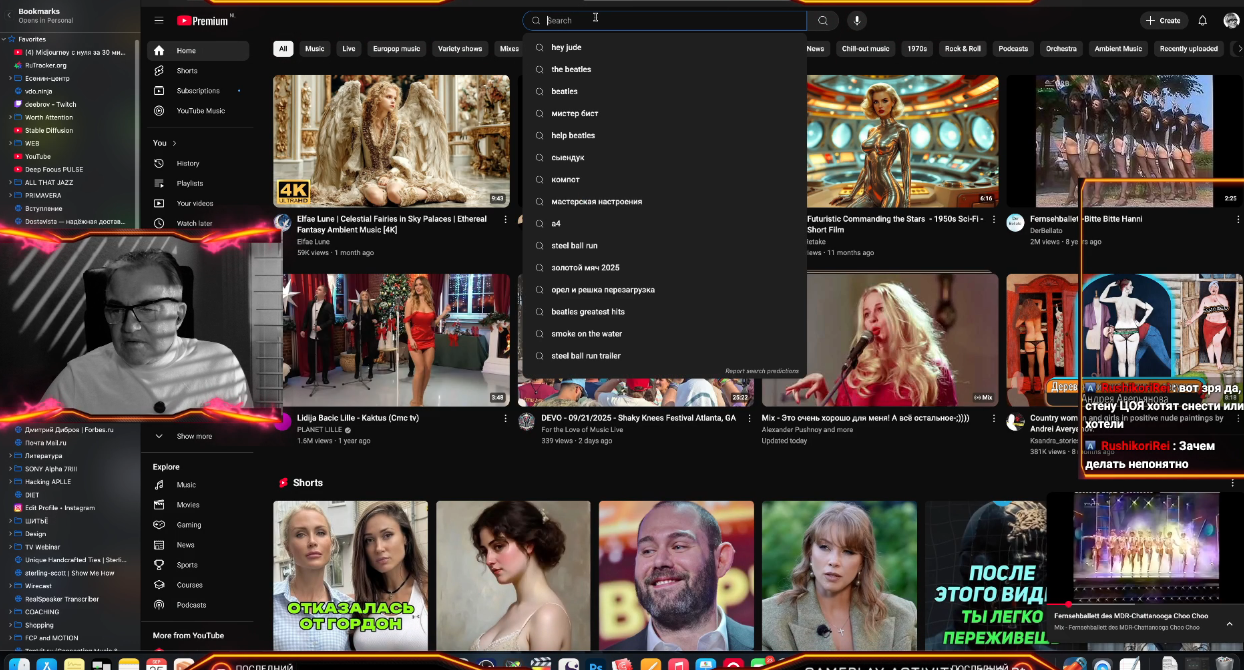The height and width of the screenshot is (670, 1244).
Task: Select the All filter chip
Action: (284, 49)
